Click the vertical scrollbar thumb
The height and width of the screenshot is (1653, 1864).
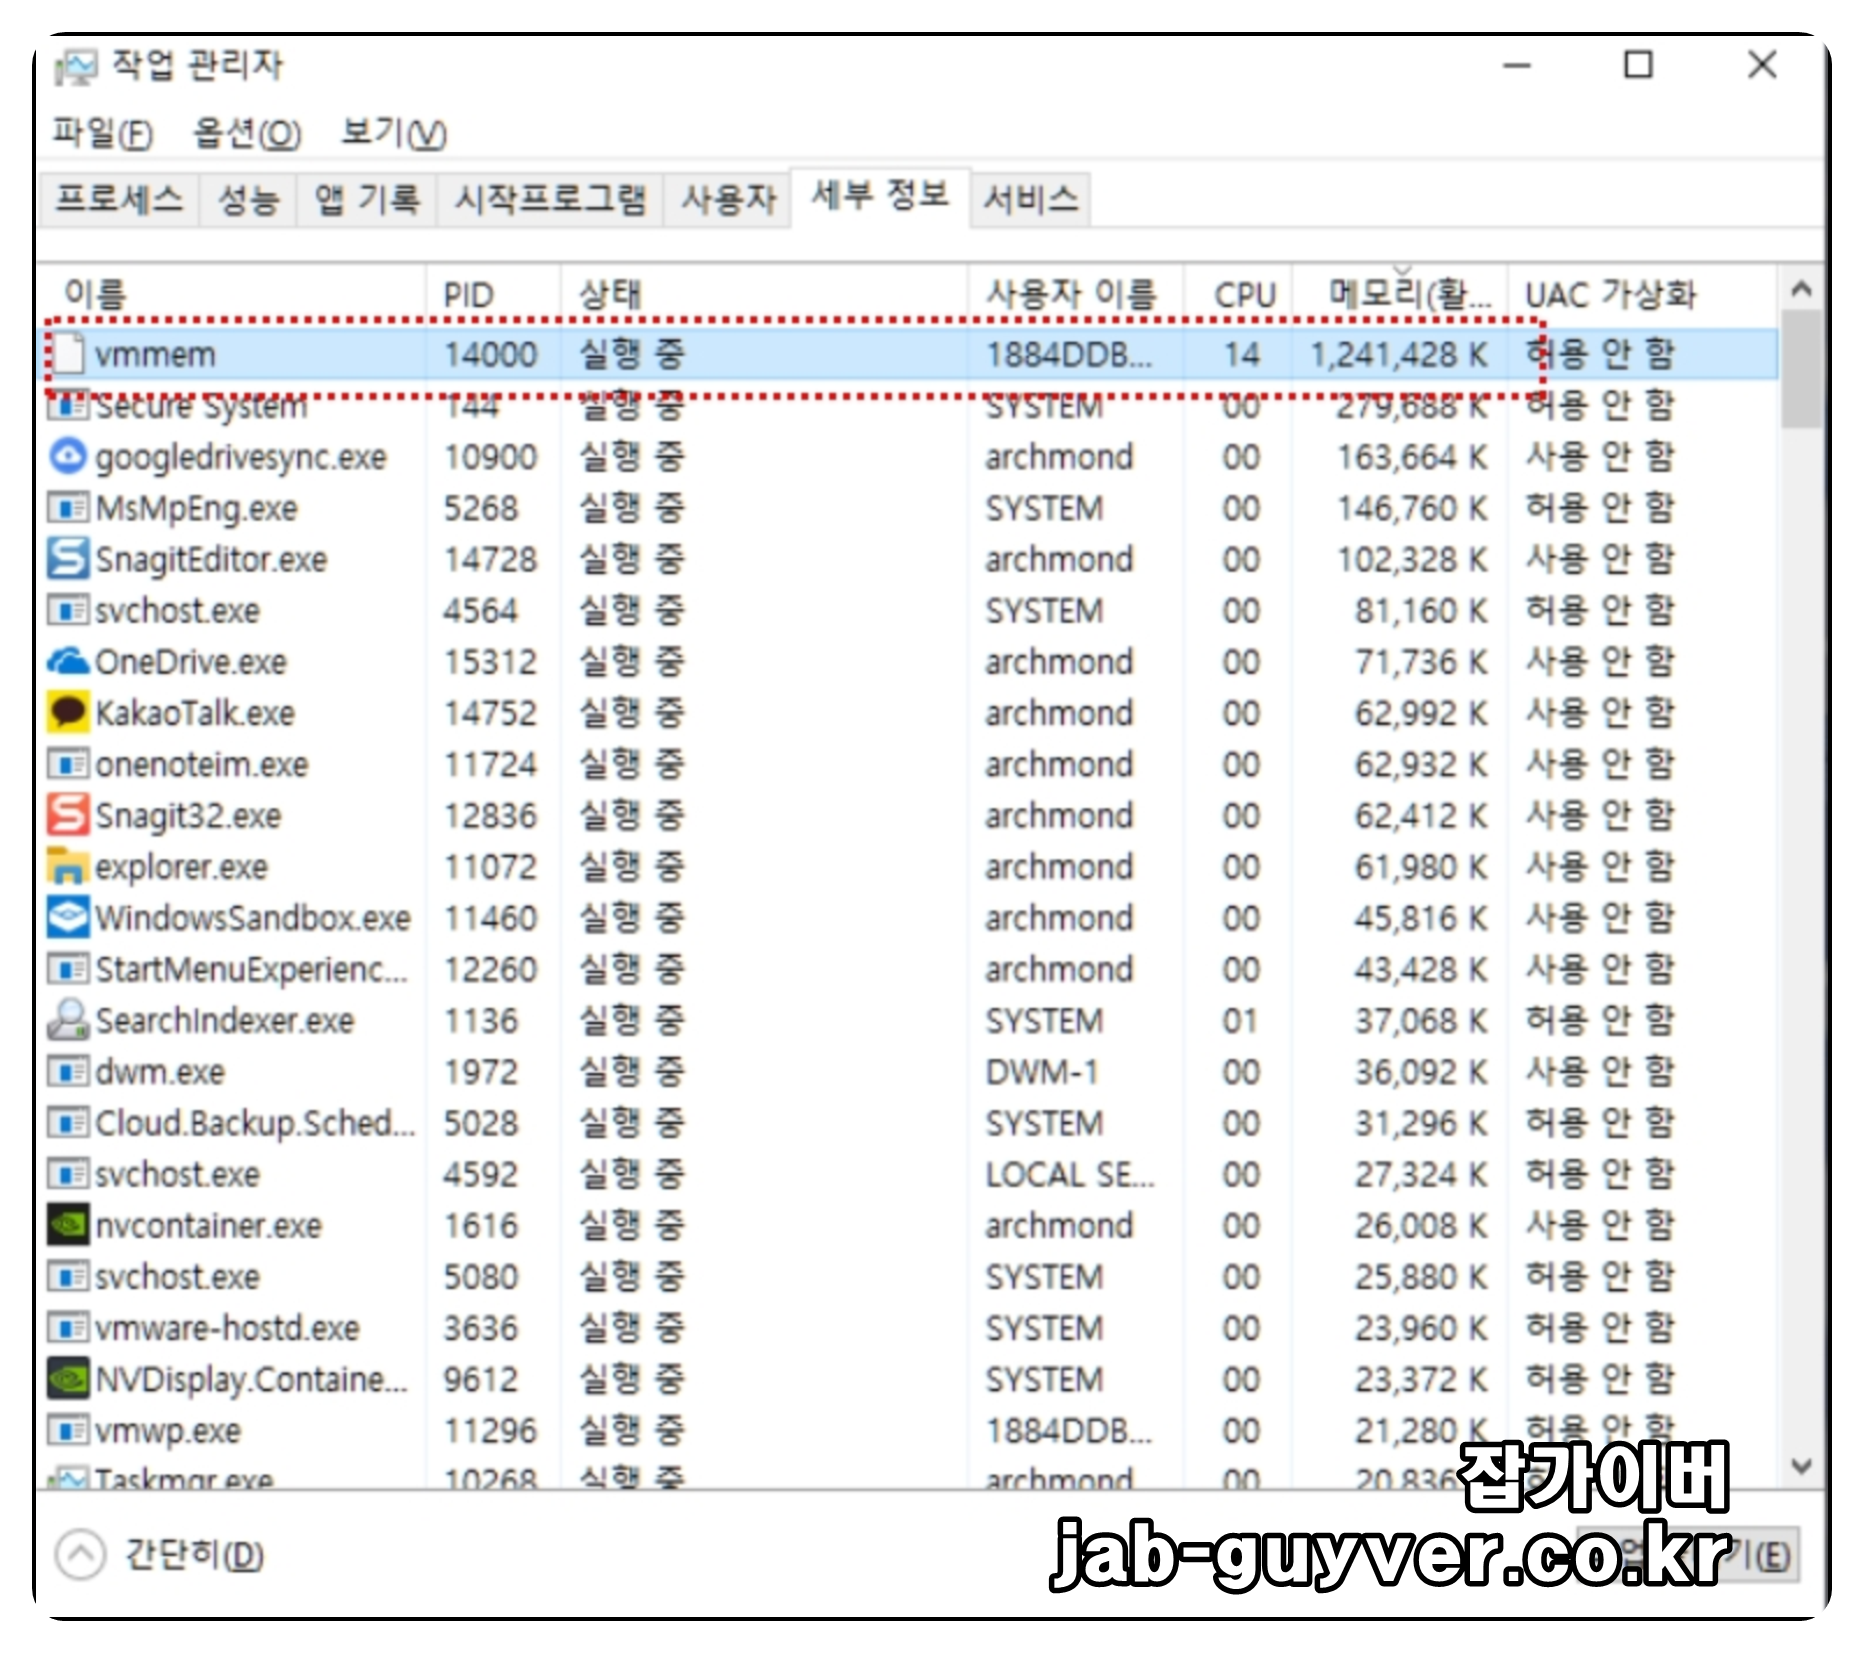[x=1801, y=369]
